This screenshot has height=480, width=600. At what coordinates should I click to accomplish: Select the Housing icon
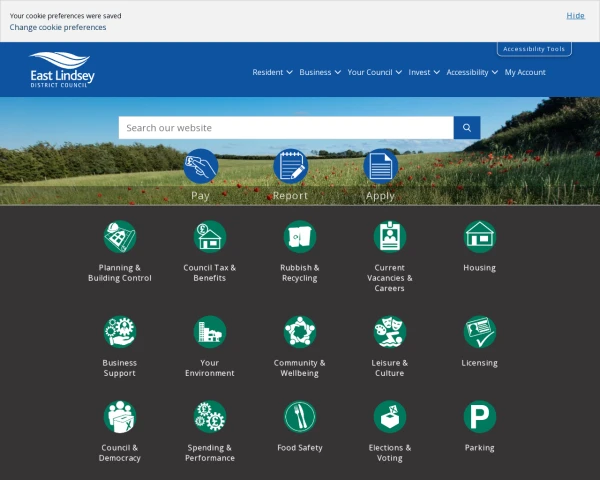[x=480, y=236]
